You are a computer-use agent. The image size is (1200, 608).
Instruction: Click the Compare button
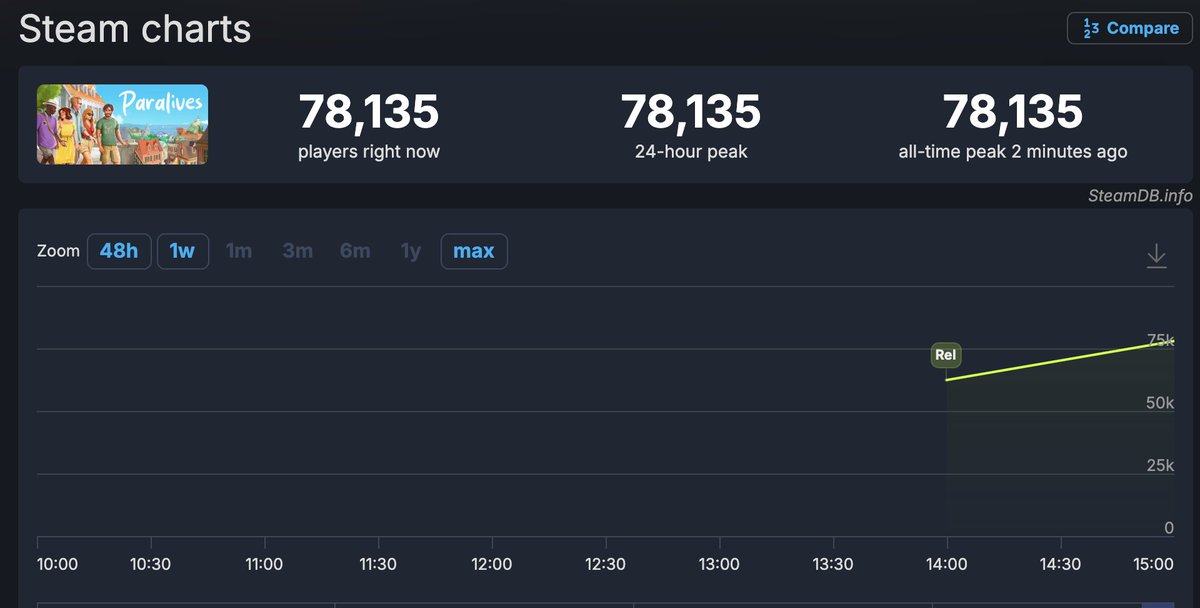(x=1130, y=28)
